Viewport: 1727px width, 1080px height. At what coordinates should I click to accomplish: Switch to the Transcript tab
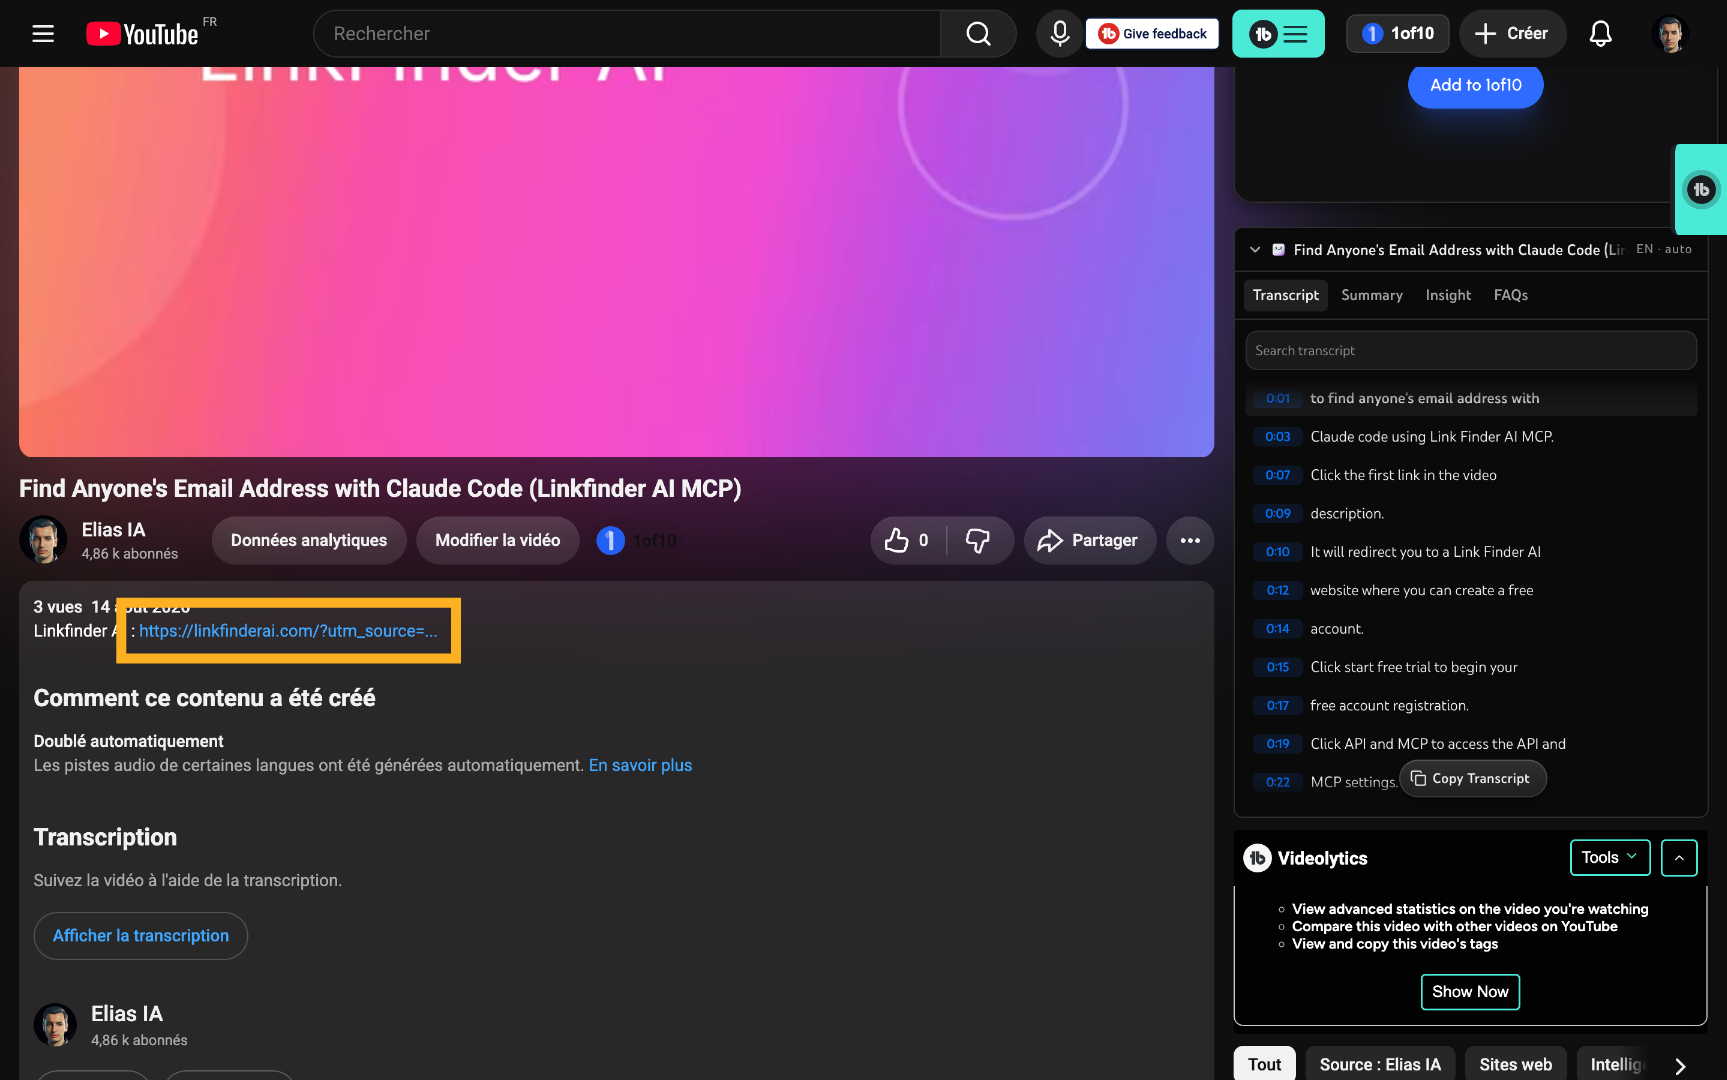[1286, 296]
